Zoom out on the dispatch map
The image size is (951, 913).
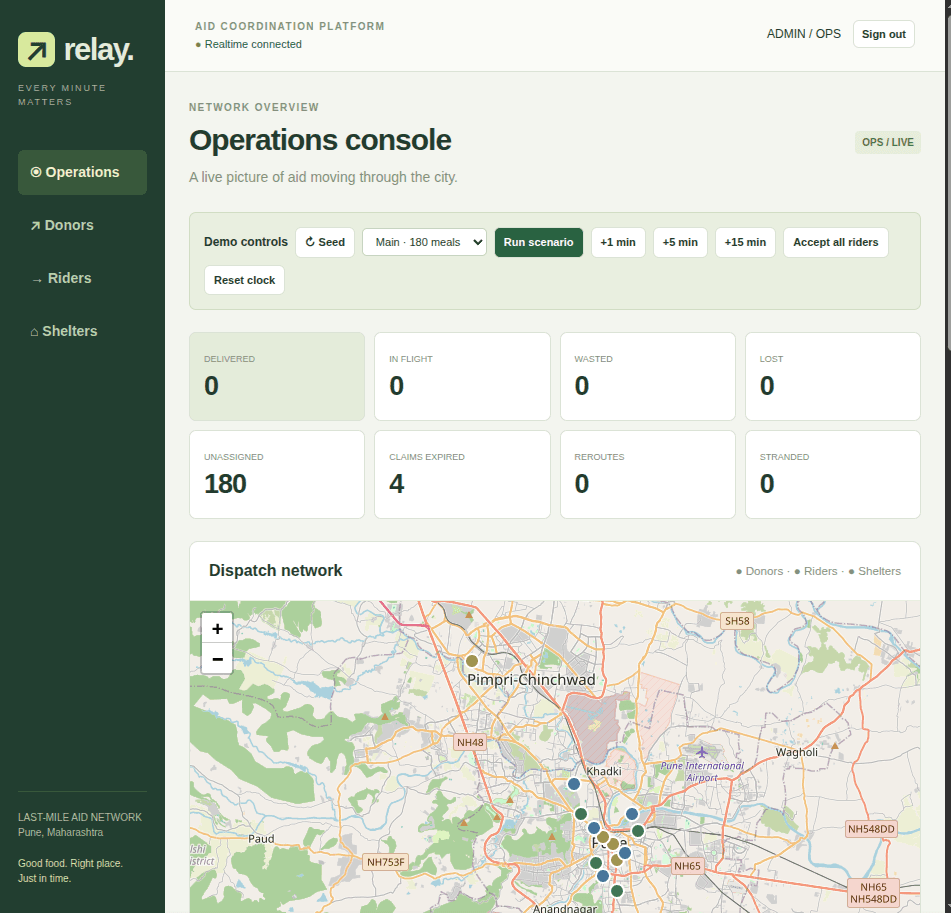click(217, 659)
